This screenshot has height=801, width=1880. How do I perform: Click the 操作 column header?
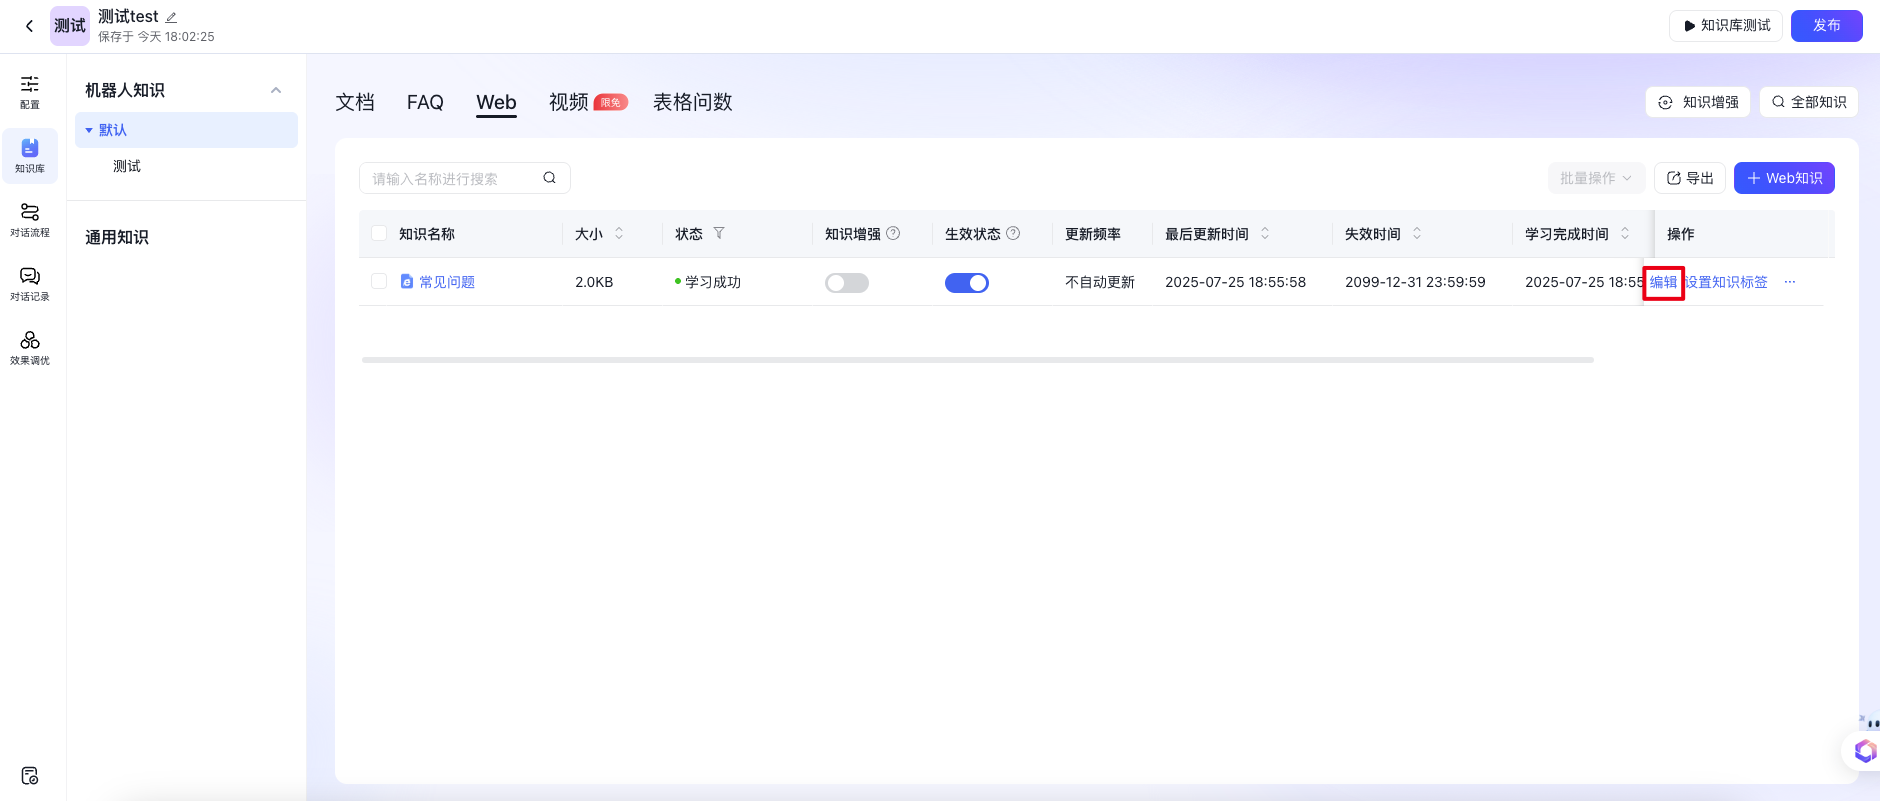(1681, 233)
